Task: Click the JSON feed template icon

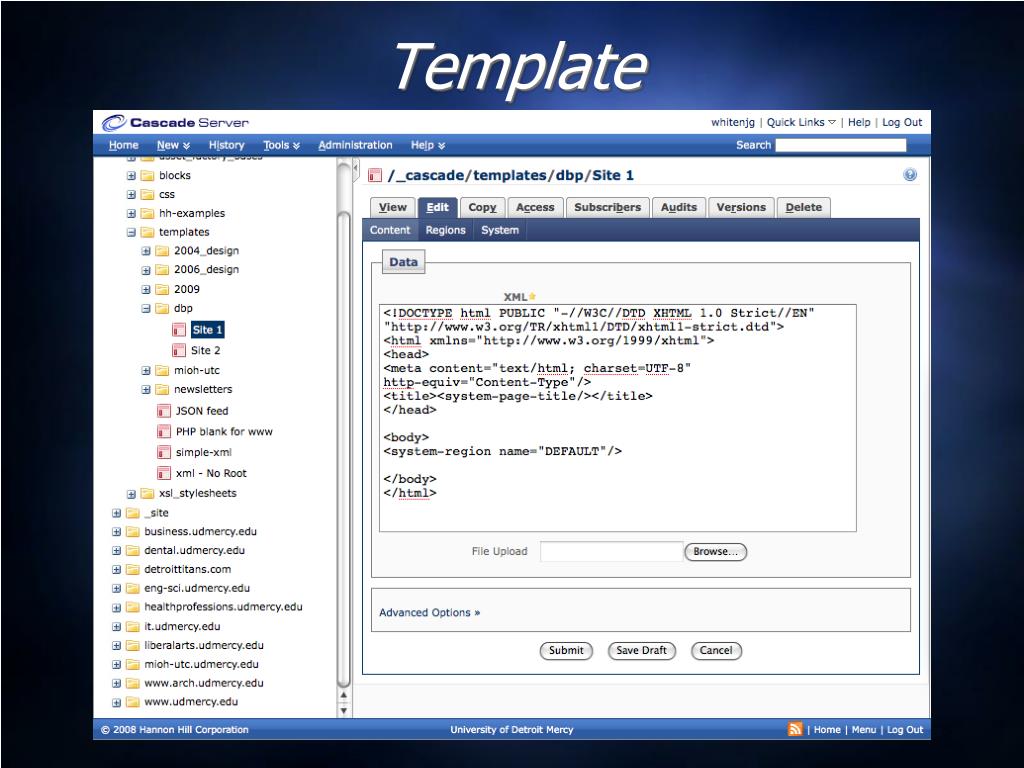Action: pos(164,411)
